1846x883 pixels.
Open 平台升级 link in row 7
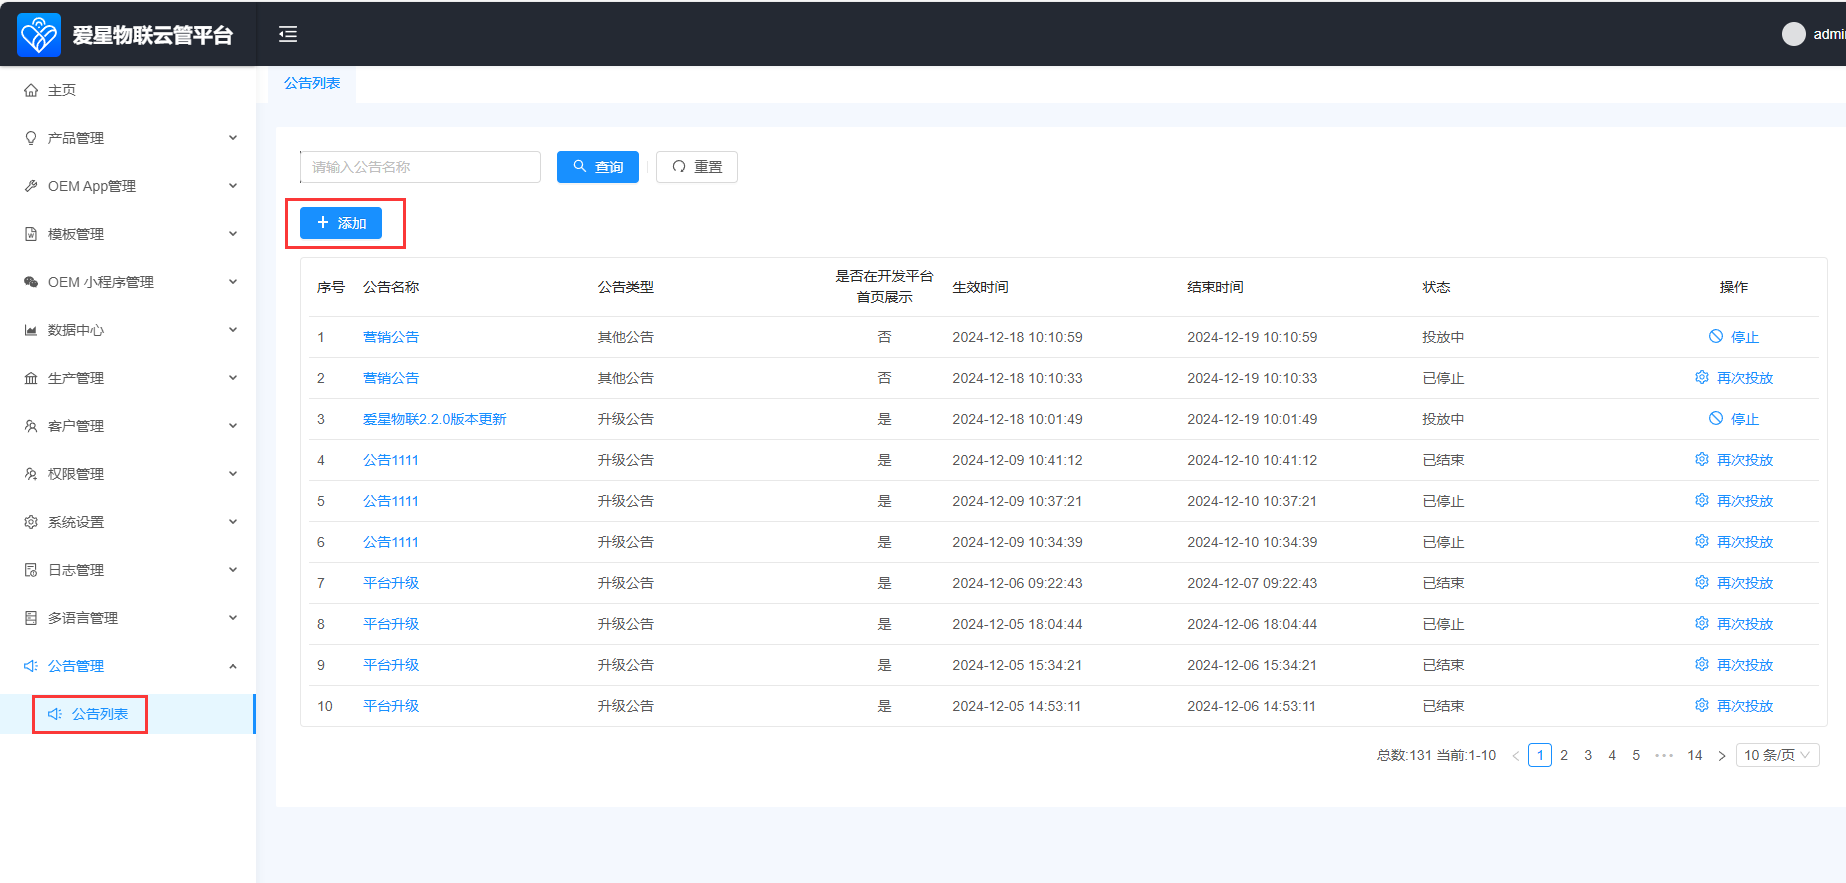click(391, 583)
